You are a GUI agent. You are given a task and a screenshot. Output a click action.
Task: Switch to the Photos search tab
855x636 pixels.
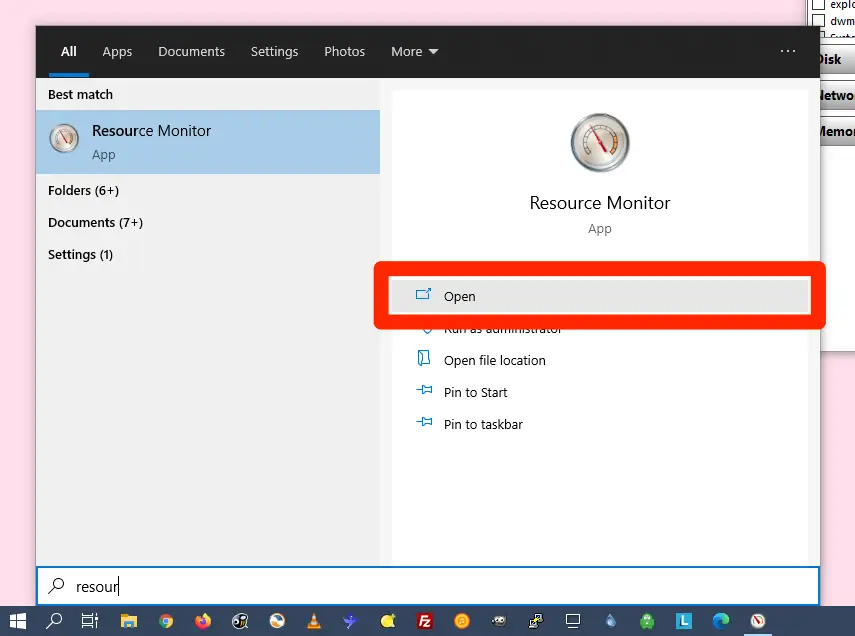(x=344, y=52)
